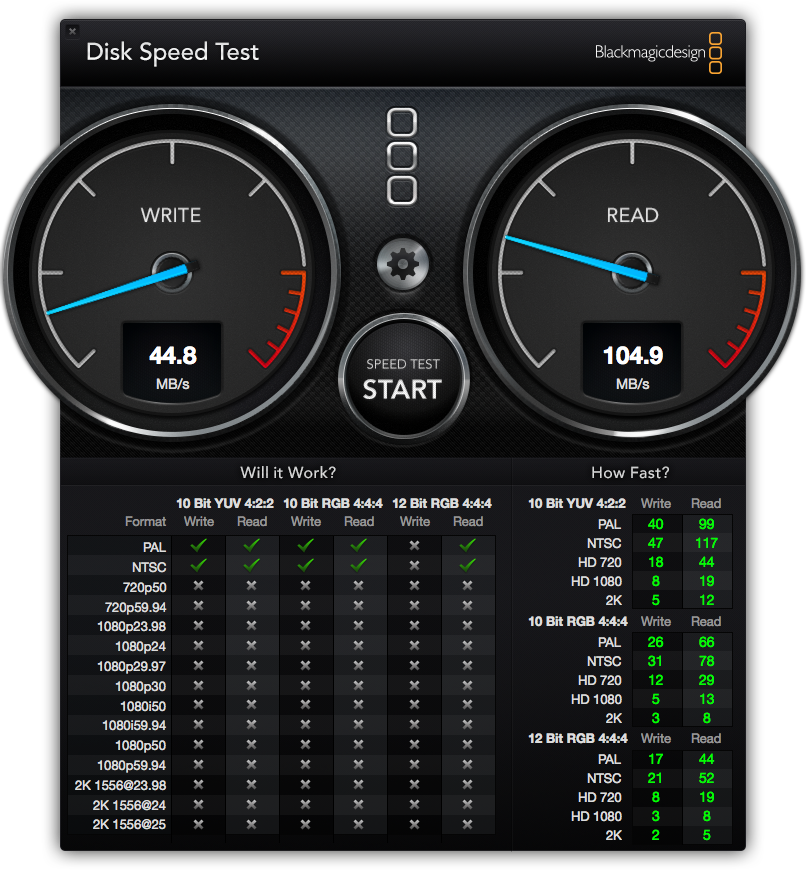Image resolution: width=806 pixels, height=870 pixels.
Task: Click the READ gauge label
Action: pyautogui.click(x=632, y=215)
